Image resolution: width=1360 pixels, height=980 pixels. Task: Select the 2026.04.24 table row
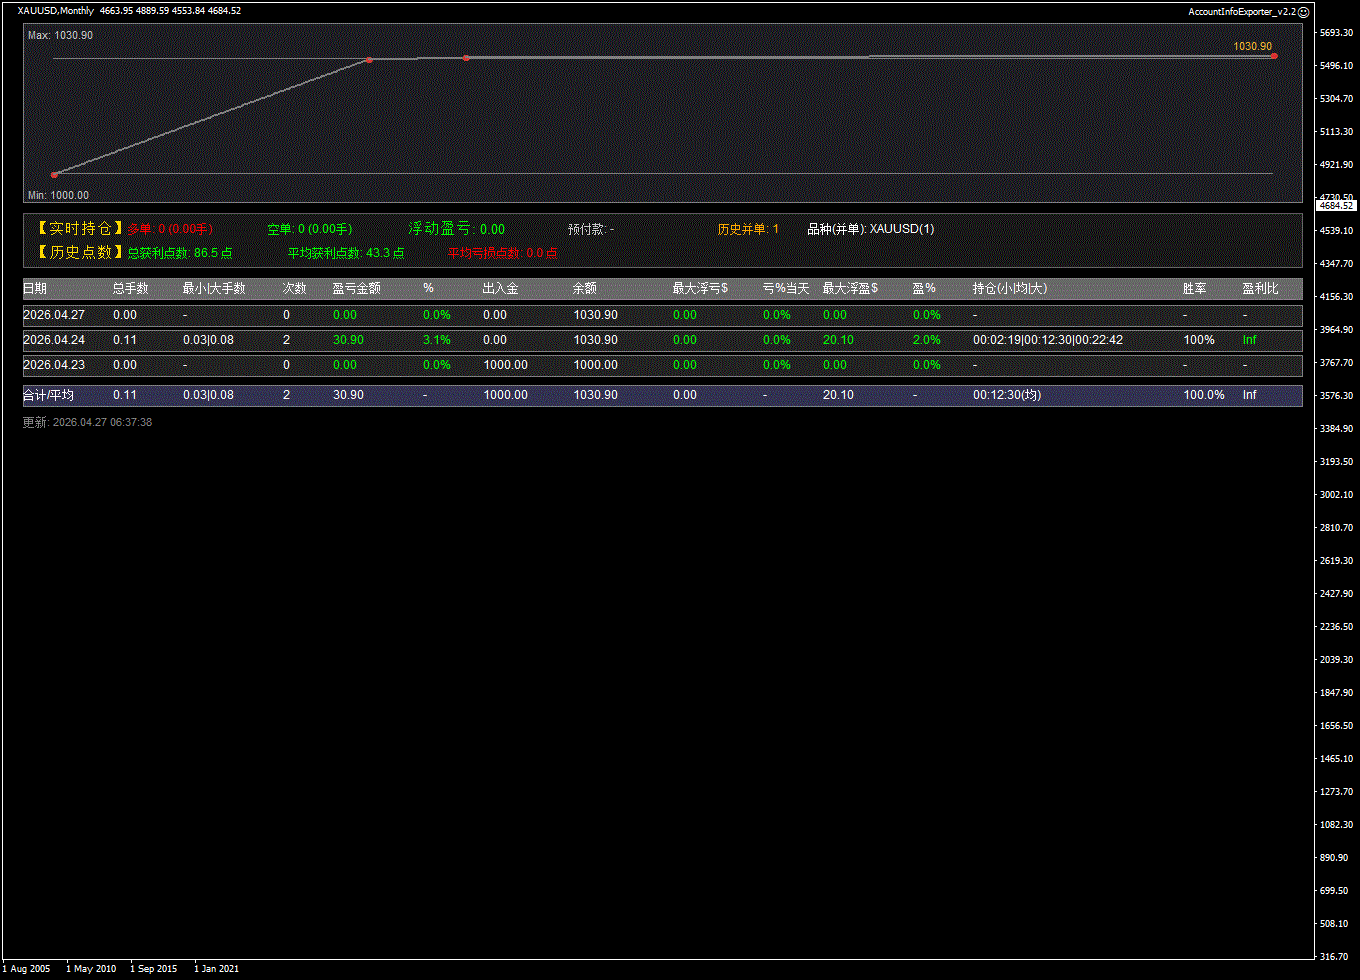tap(662, 340)
